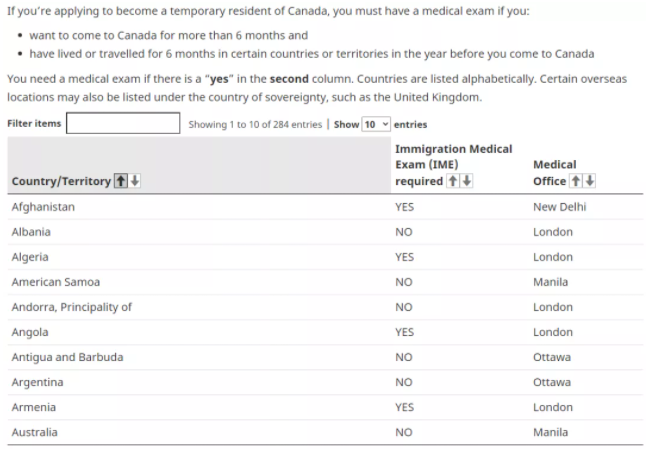Click the Immigration Medical Exam column header
Screen dimensions: 649x456
453,149
